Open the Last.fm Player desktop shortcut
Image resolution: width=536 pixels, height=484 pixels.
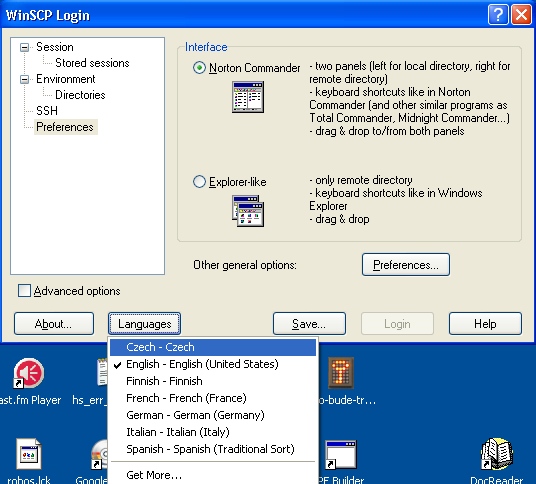point(29,373)
